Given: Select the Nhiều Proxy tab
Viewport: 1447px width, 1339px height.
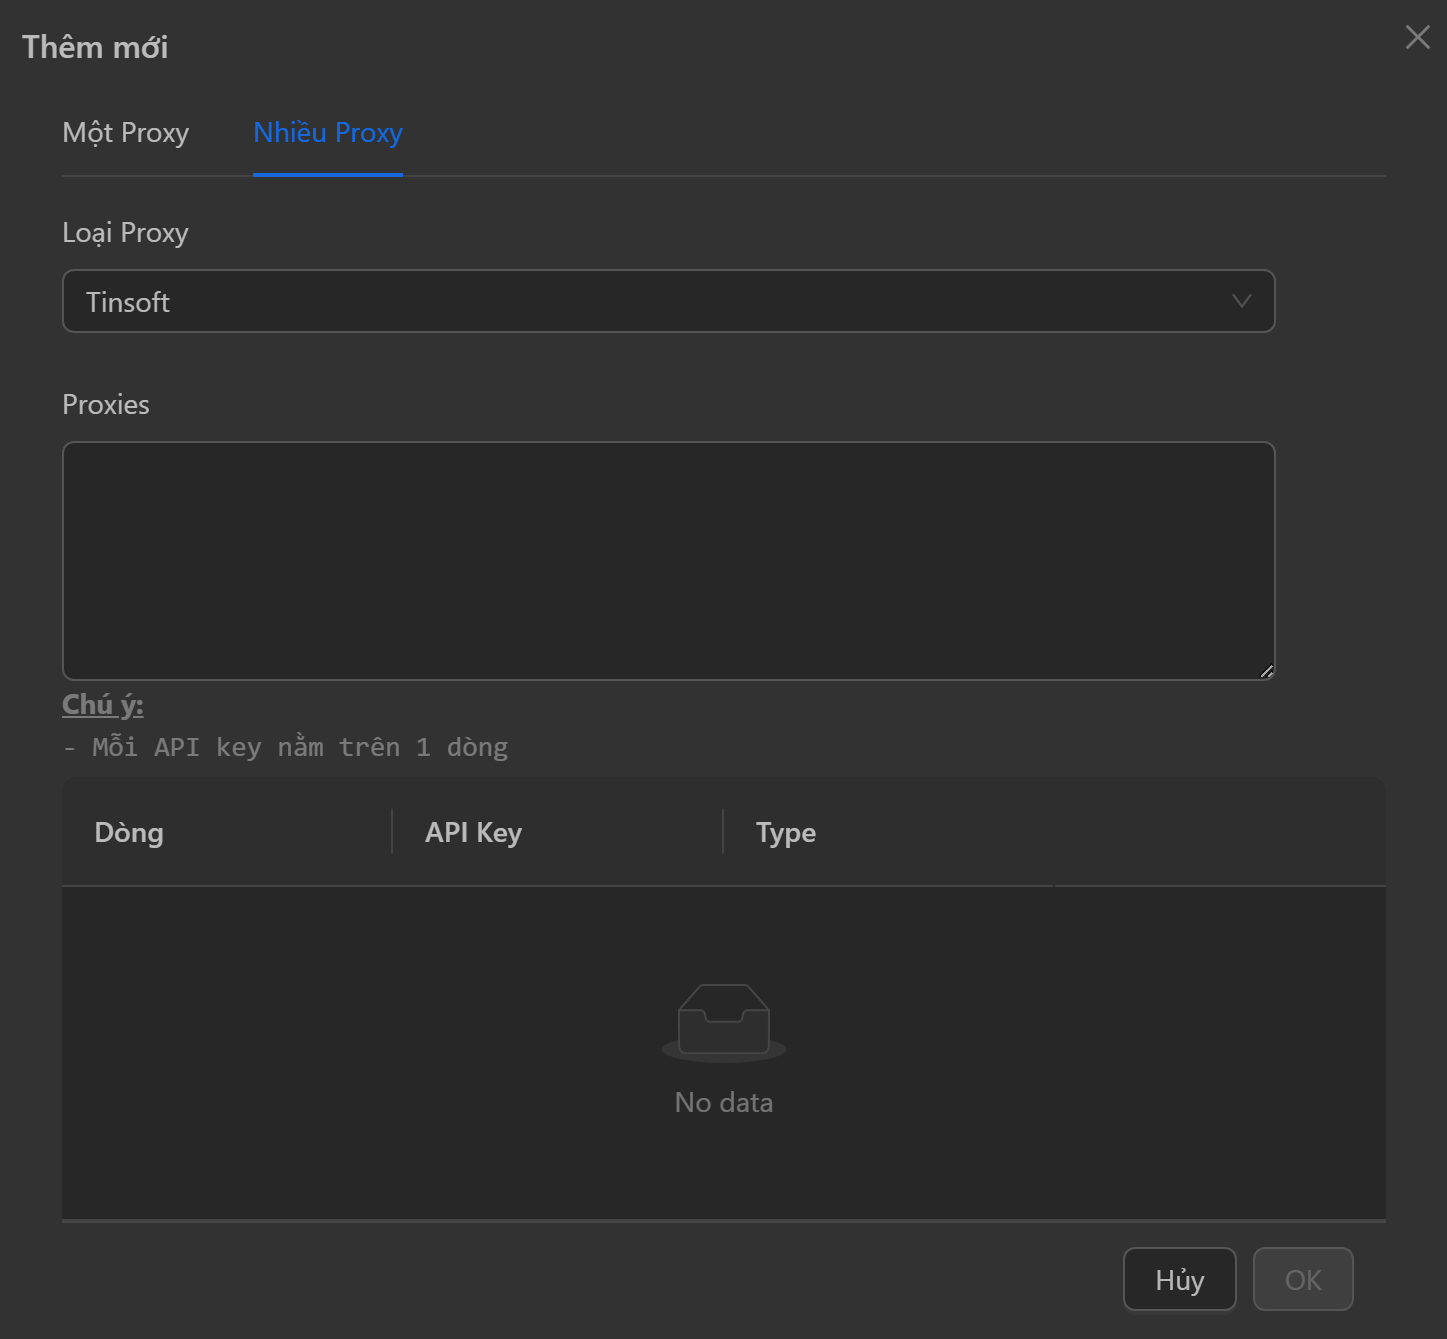Looking at the screenshot, I should pos(327,133).
